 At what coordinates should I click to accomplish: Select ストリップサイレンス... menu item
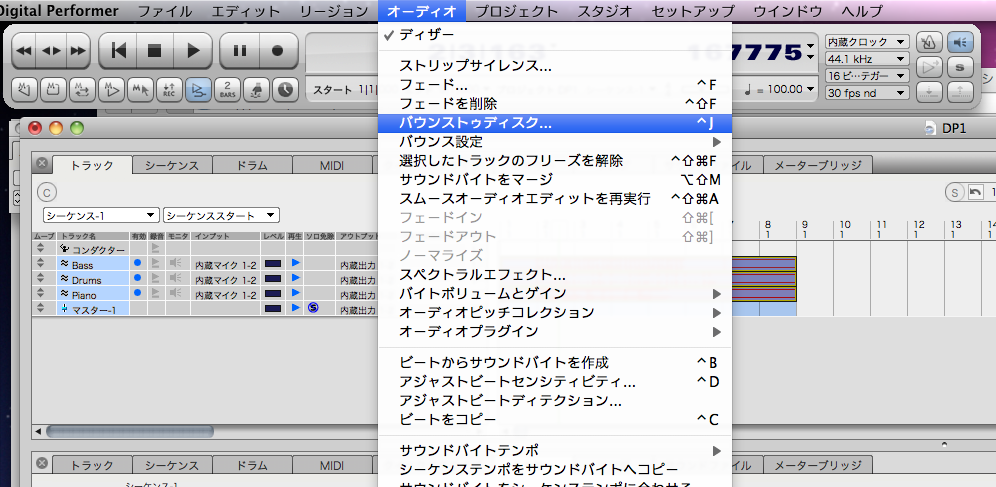(x=555, y=65)
